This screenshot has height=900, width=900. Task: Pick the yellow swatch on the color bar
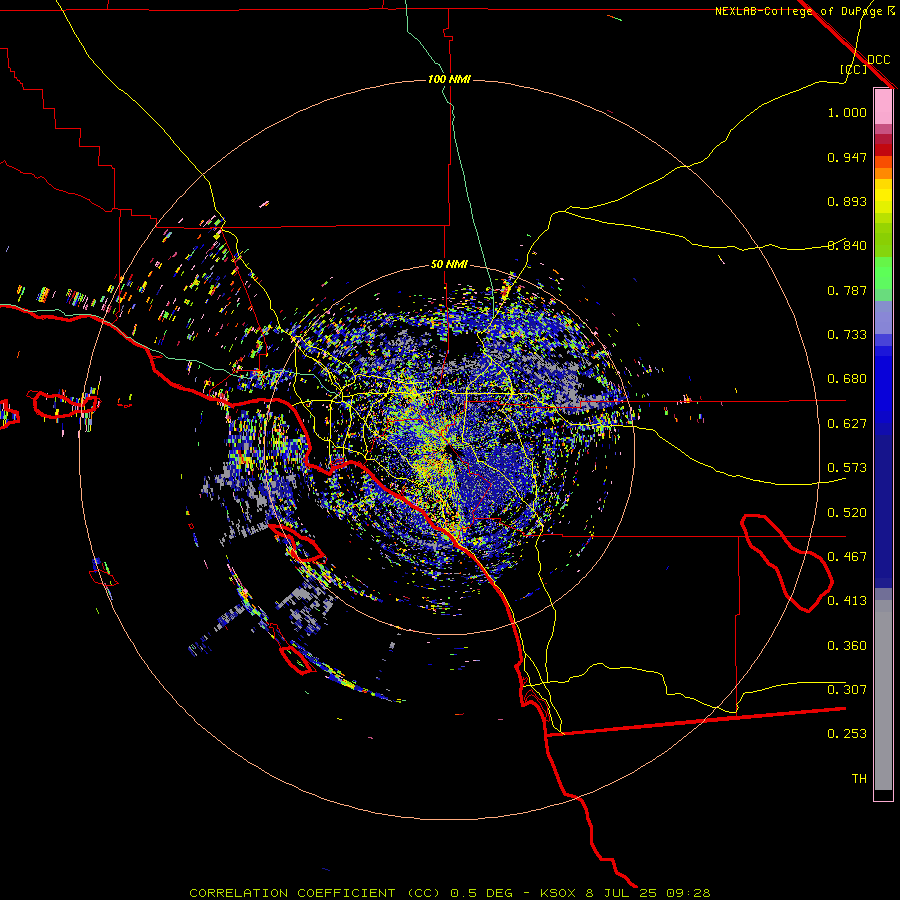(x=883, y=196)
